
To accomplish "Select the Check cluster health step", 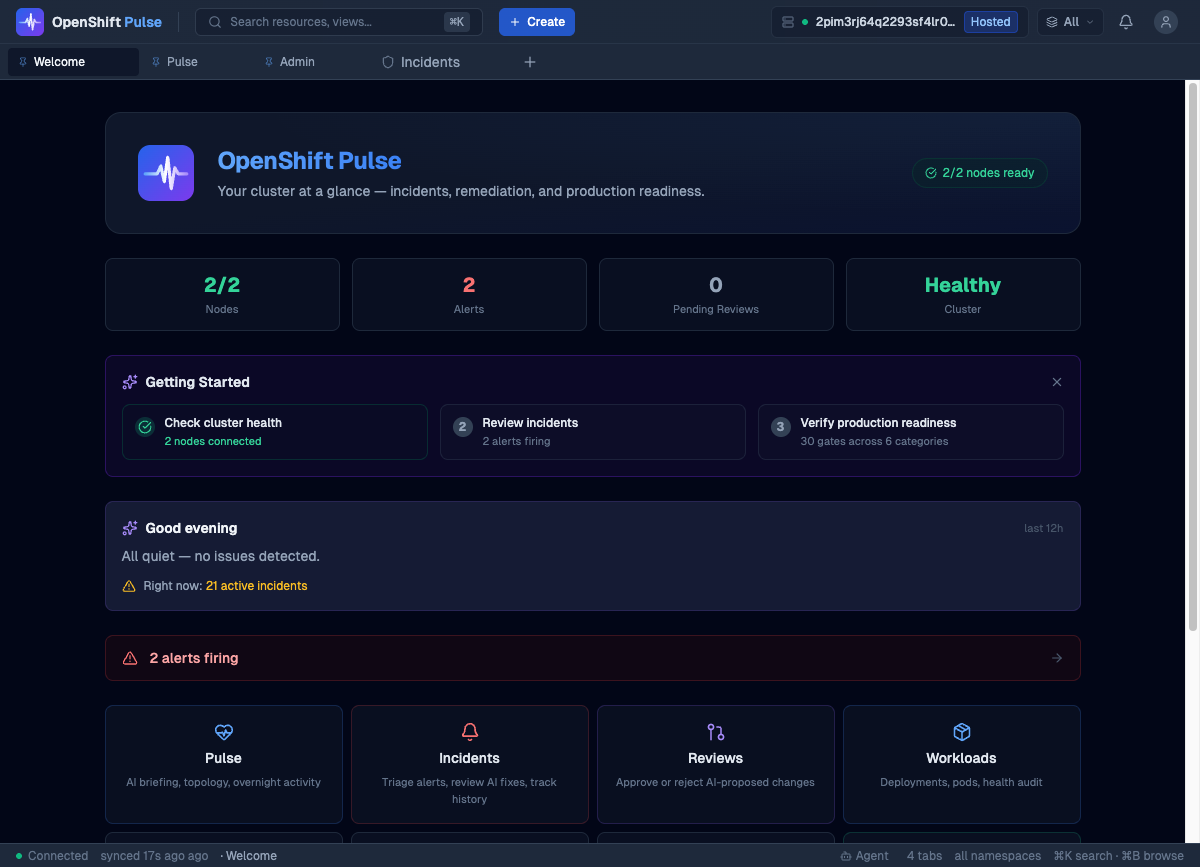I will 275,432.
